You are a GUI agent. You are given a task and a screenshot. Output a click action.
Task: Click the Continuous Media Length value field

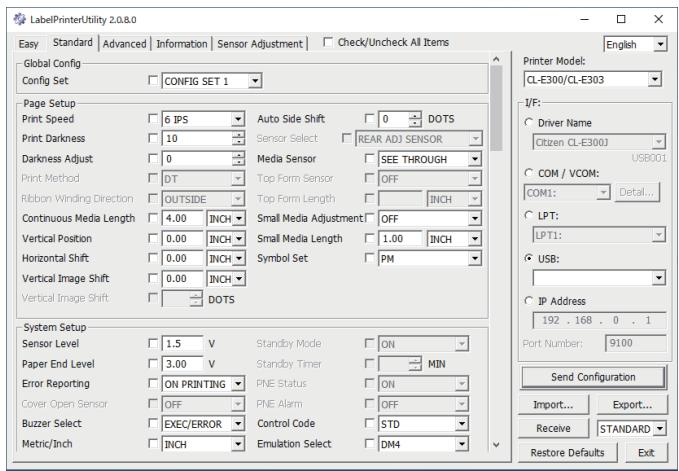click(x=182, y=219)
